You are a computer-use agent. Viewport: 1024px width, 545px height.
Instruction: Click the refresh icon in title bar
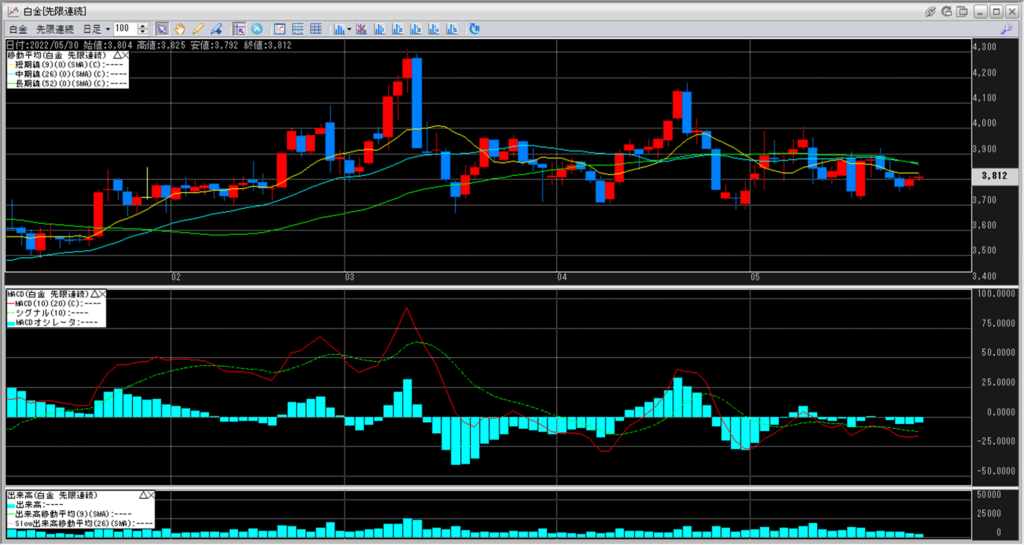(x=948, y=11)
